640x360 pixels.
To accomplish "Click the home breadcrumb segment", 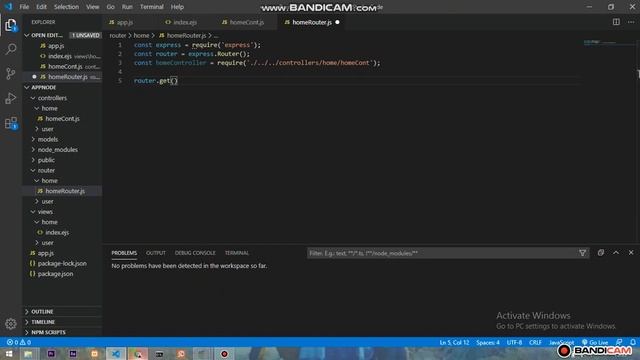I will coord(141,36).
